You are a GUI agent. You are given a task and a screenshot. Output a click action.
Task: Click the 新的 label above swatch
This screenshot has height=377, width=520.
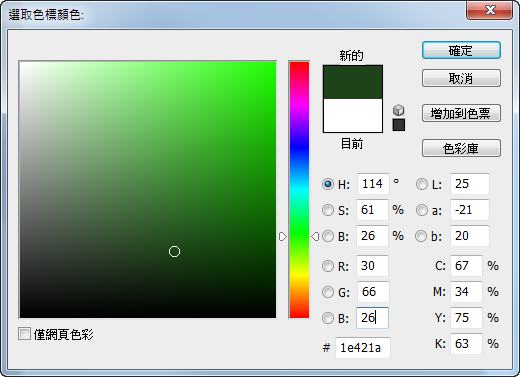351,55
